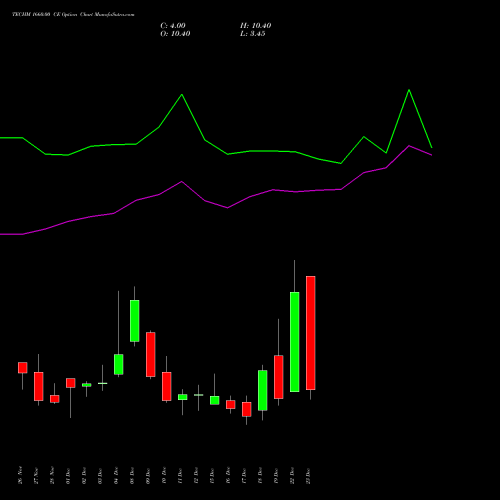Select the high value 'H: 10.40'

click(x=255, y=26)
